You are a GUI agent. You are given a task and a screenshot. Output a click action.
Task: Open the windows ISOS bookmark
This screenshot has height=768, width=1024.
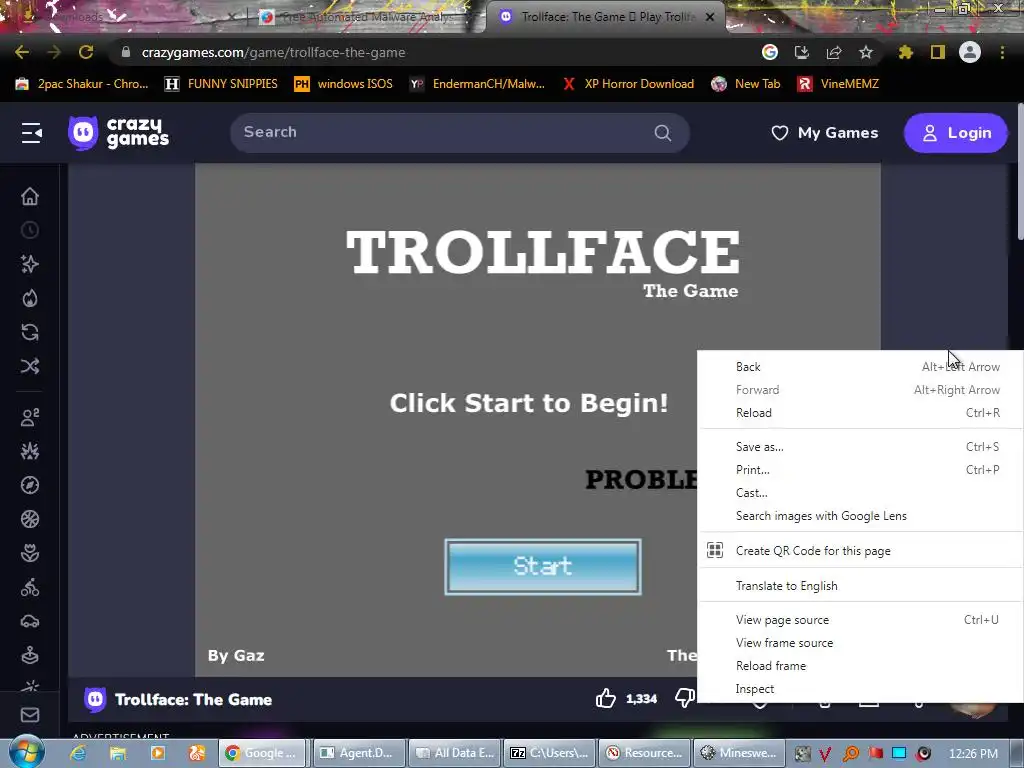point(344,84)
